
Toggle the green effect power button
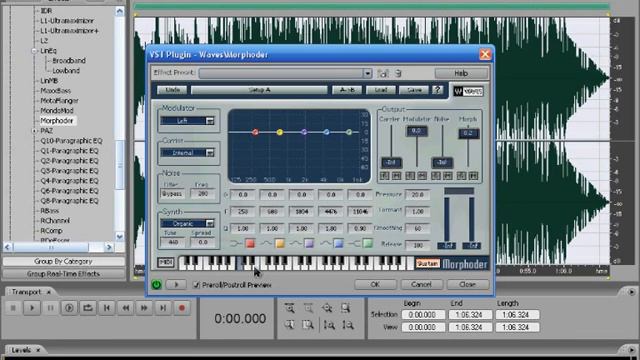click(x=156, y=284)
